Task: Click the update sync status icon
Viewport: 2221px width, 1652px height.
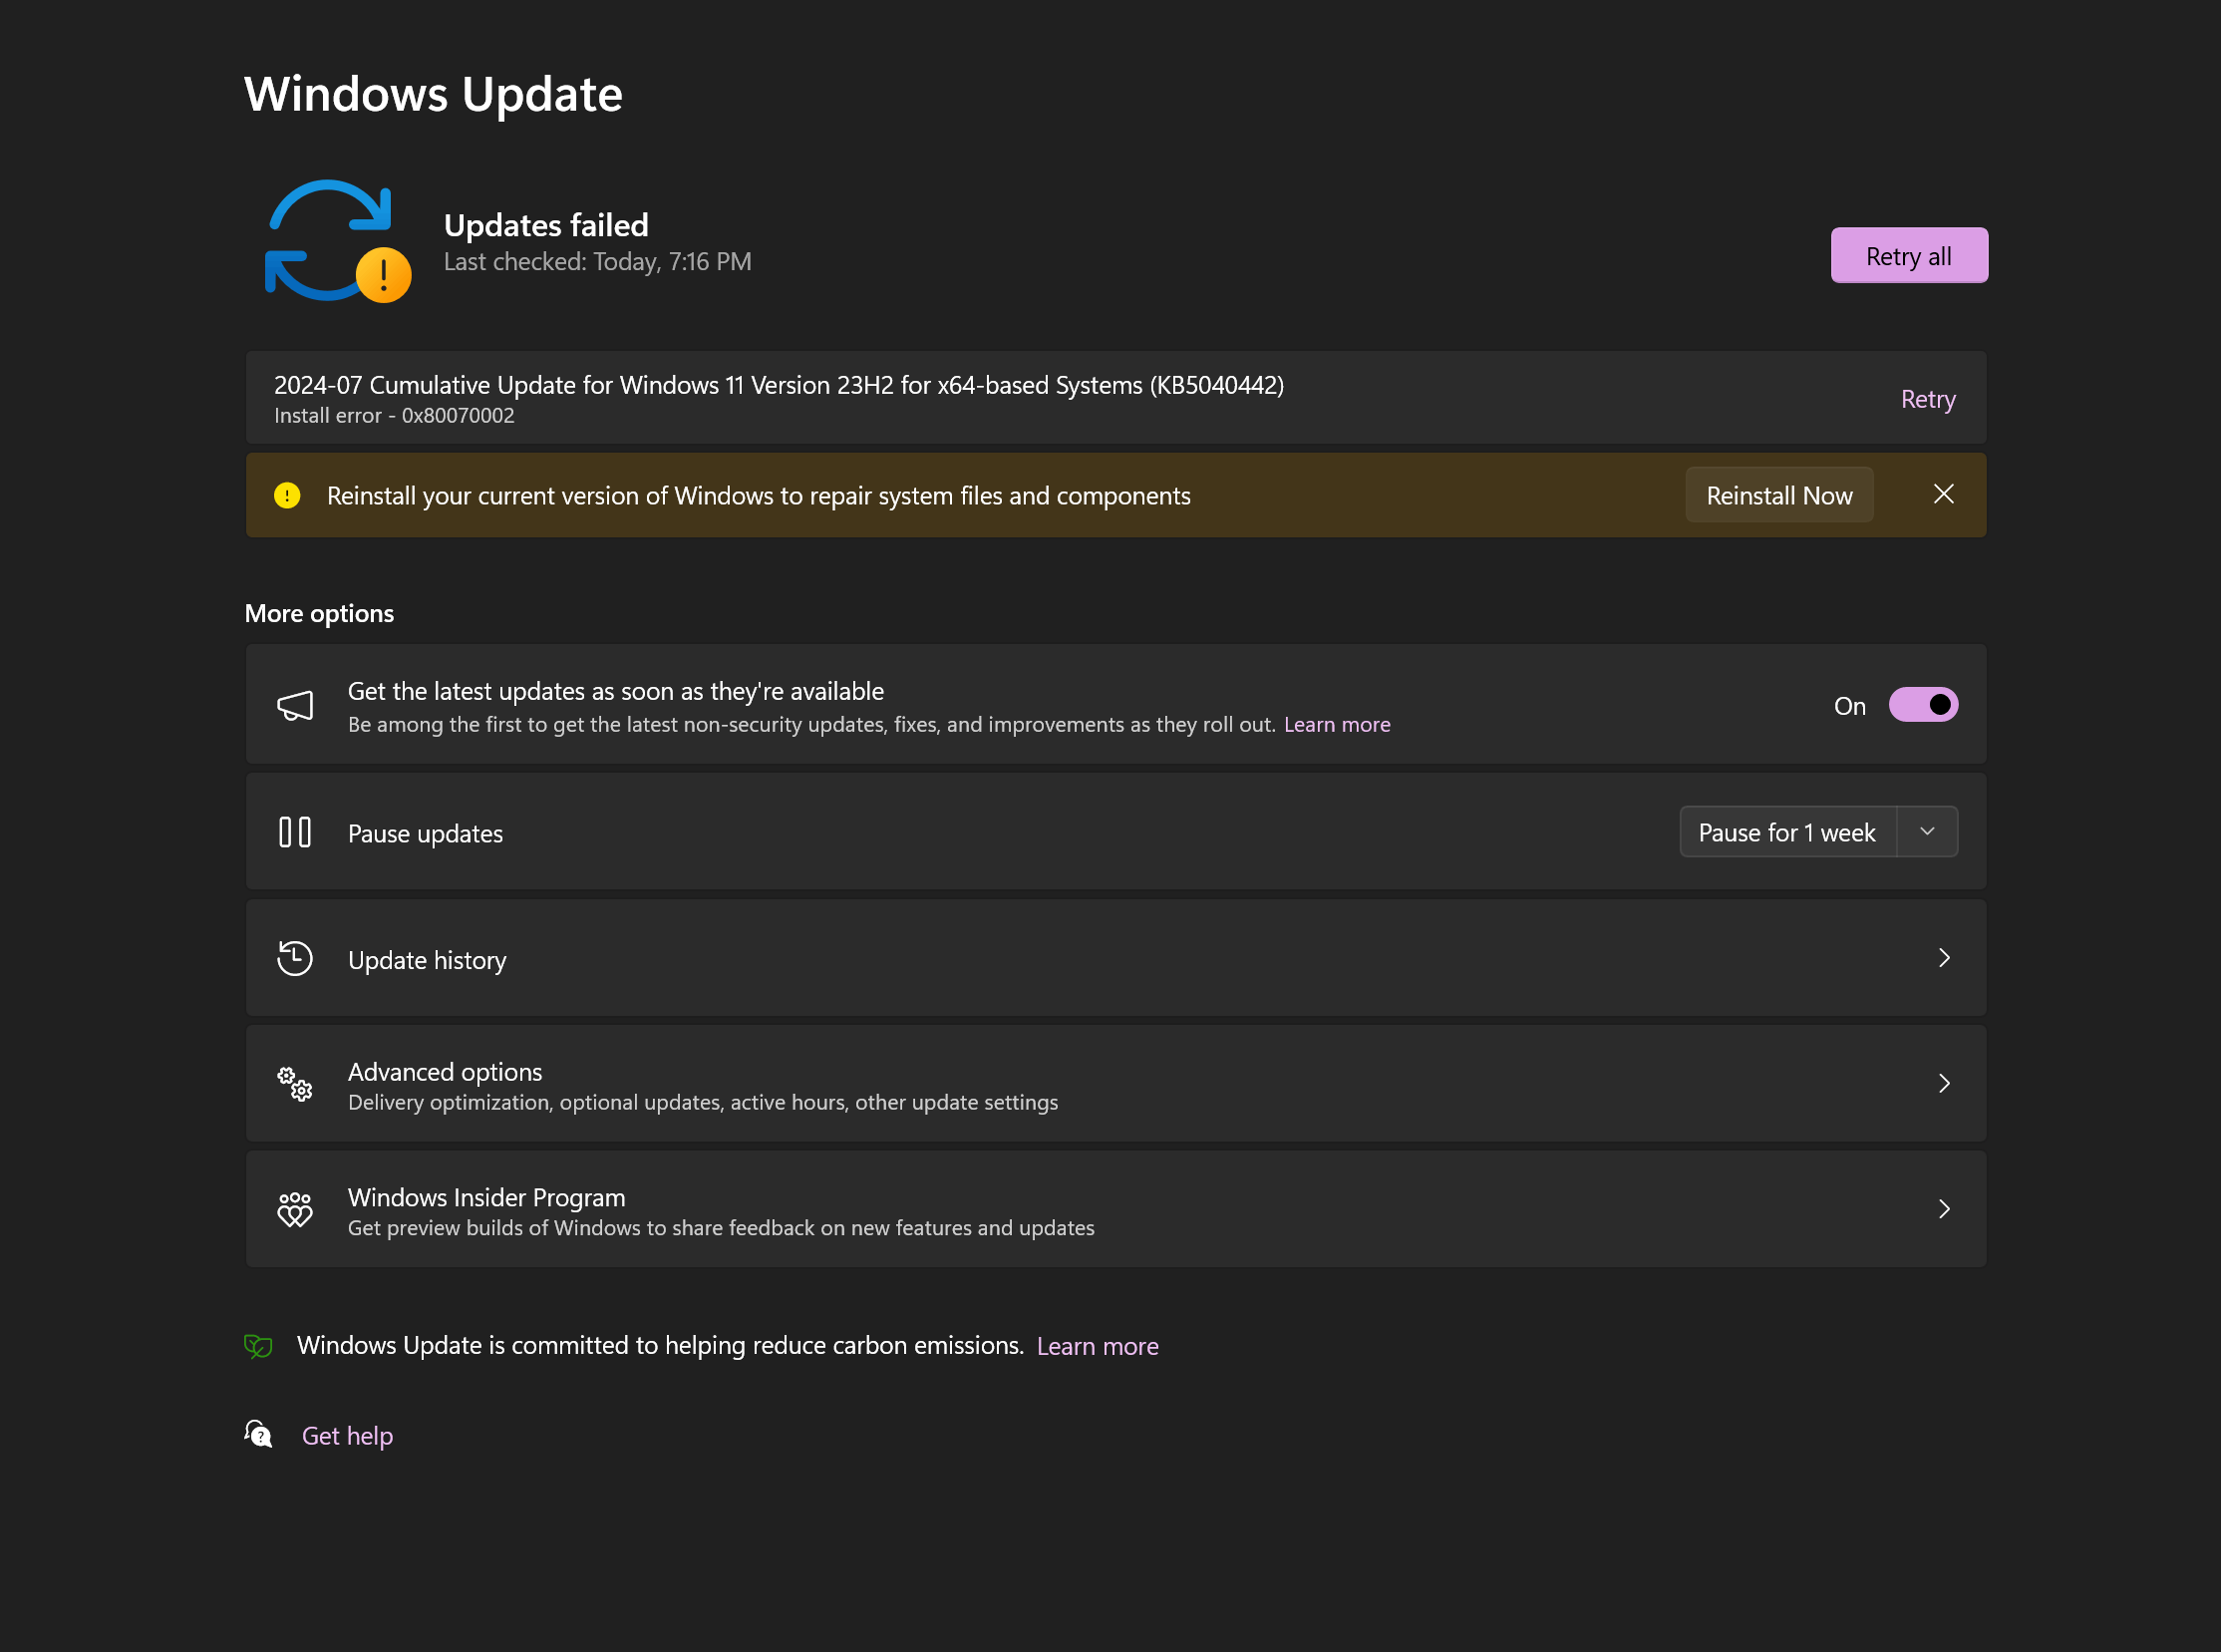Action: (338, 241)
